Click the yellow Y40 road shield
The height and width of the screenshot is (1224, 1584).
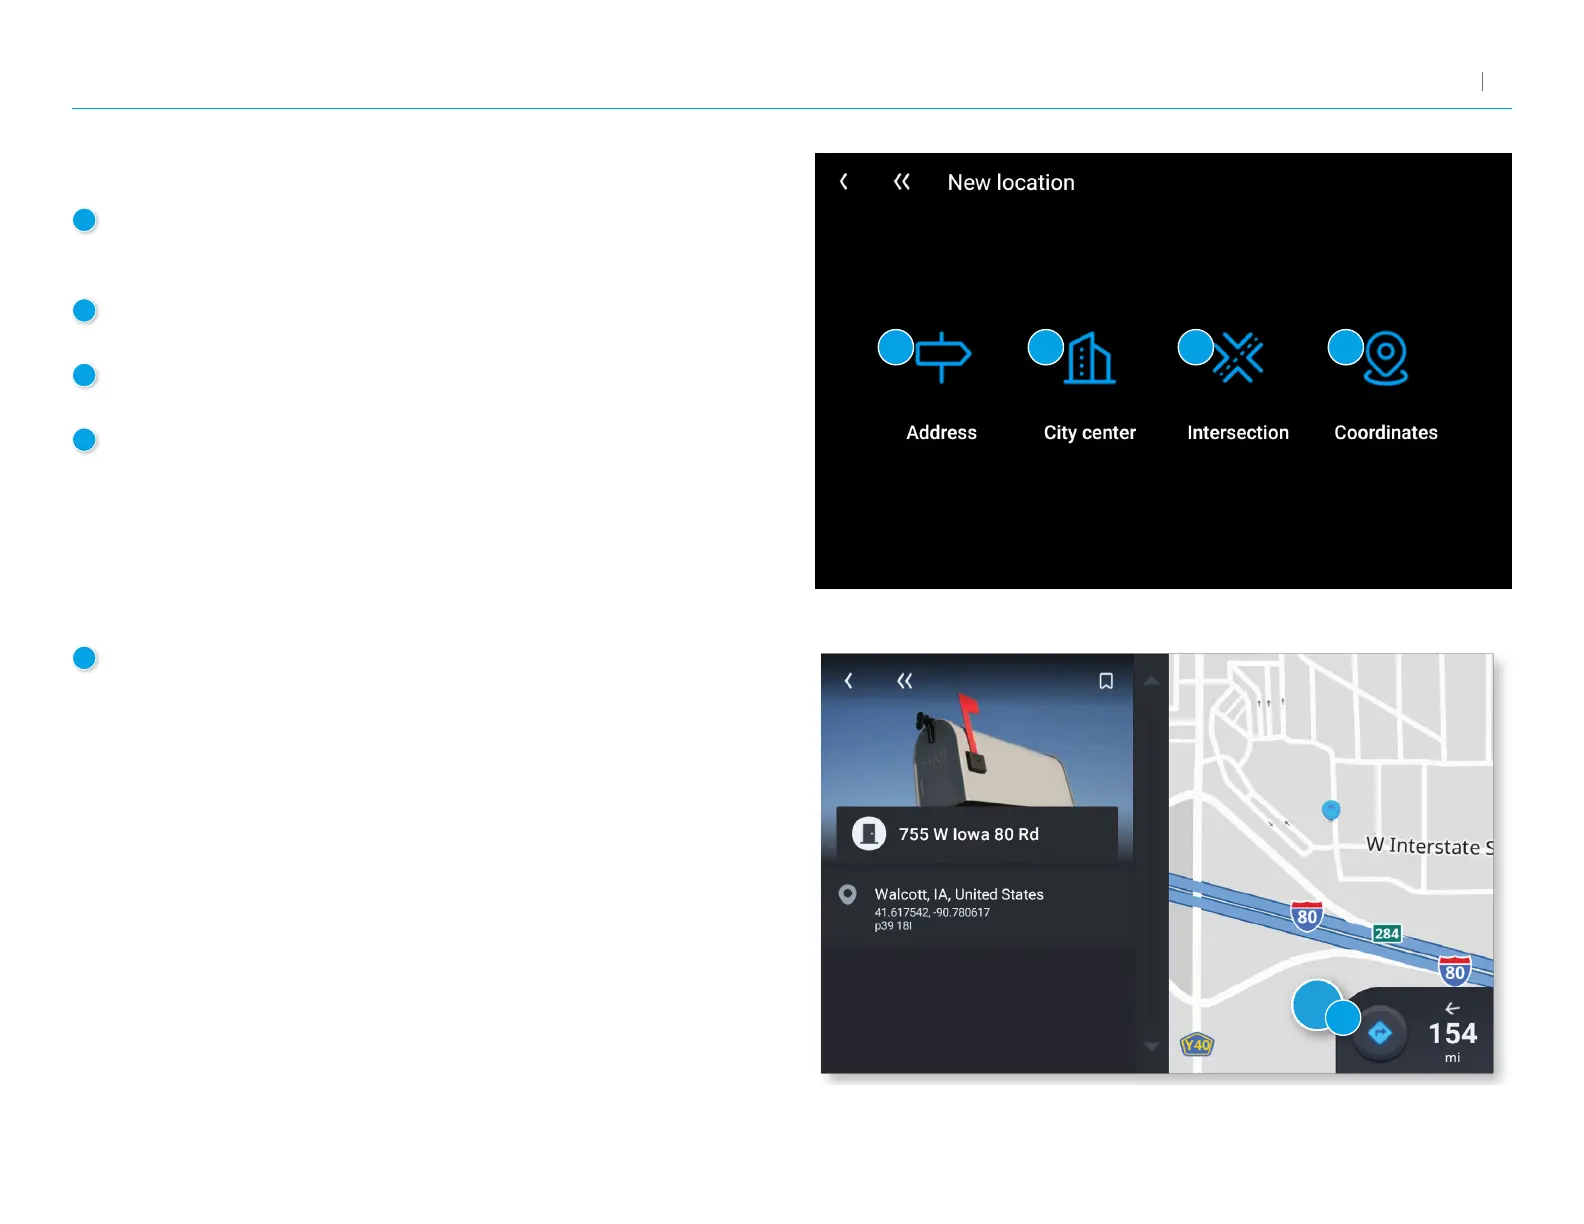pos(1197,1045)
